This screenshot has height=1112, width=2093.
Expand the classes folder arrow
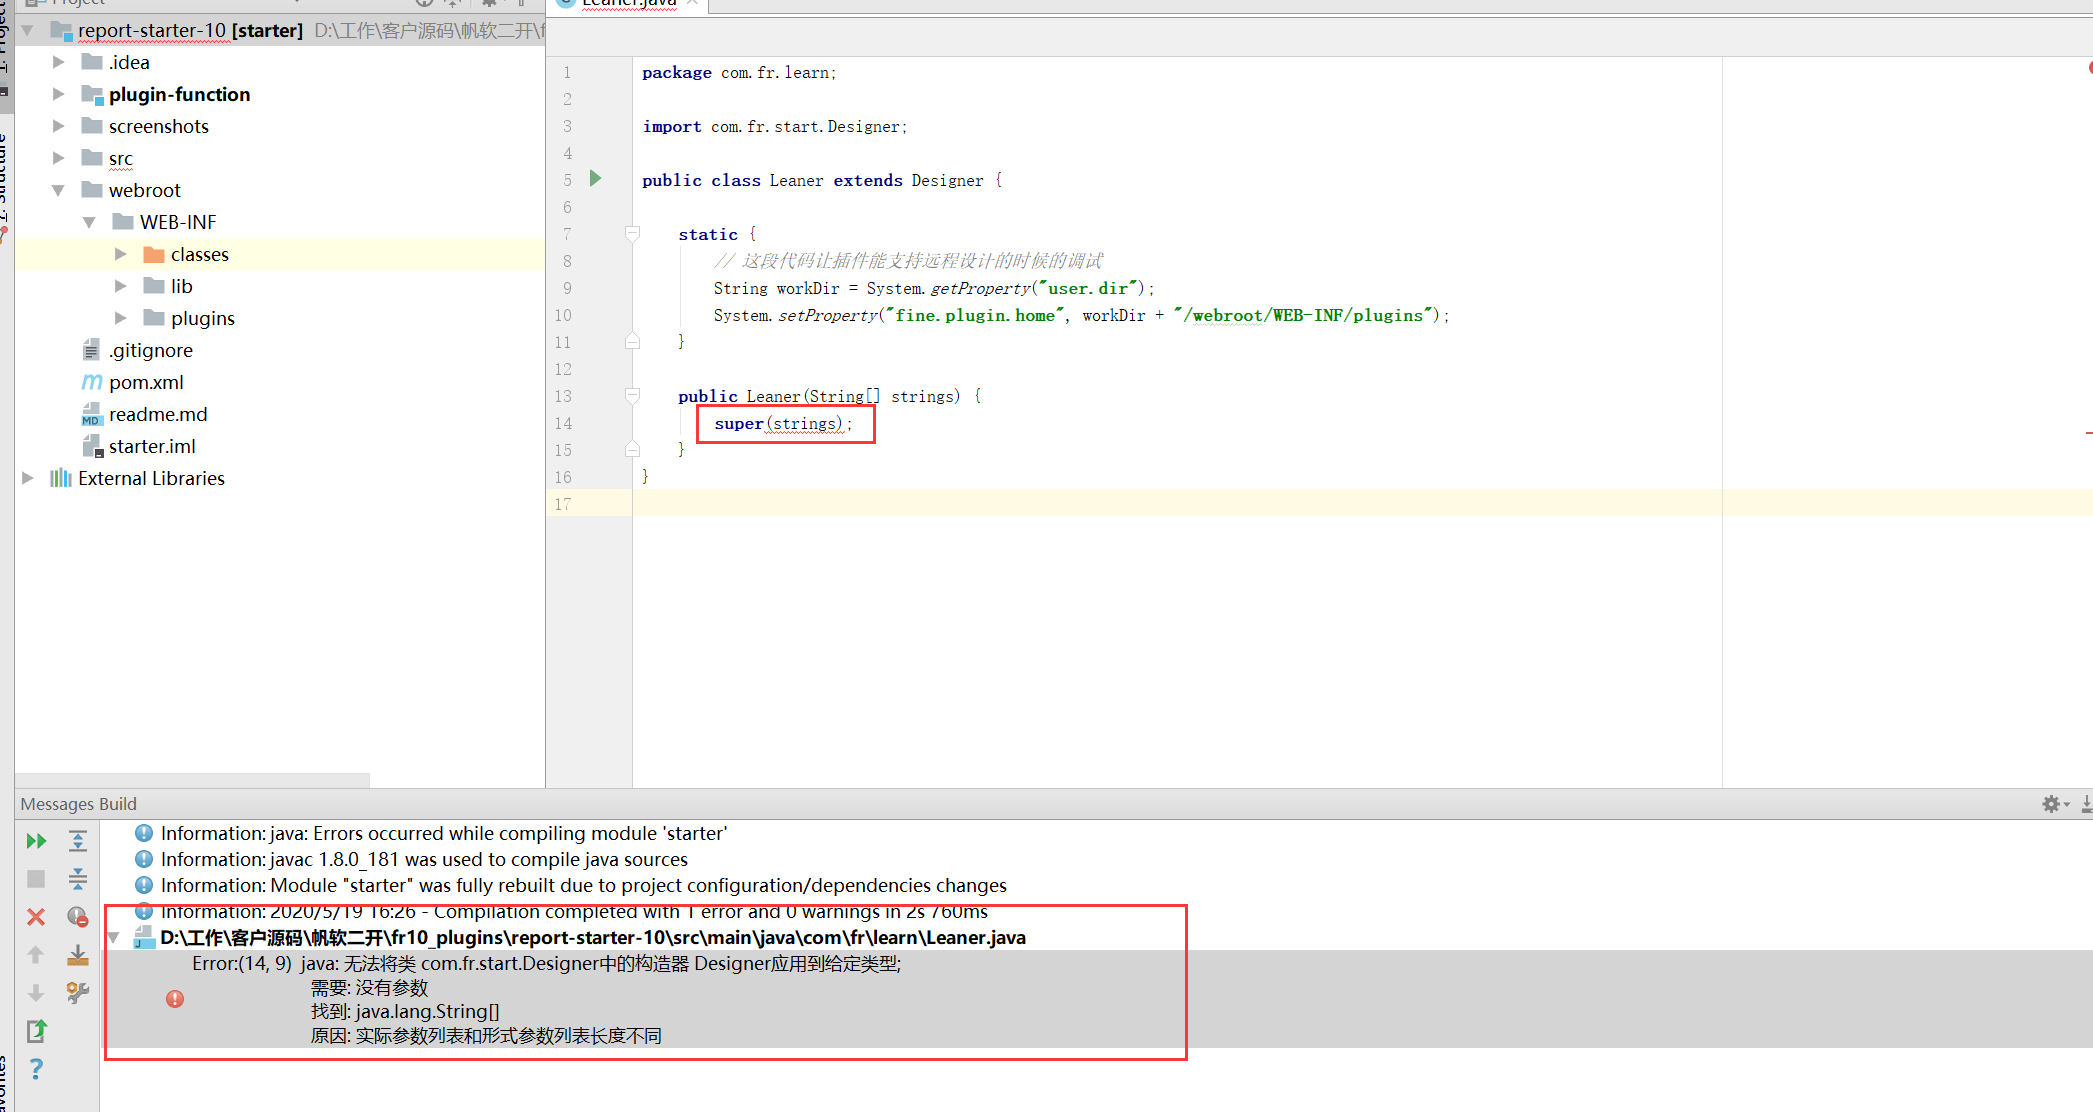tap(121, 254)
